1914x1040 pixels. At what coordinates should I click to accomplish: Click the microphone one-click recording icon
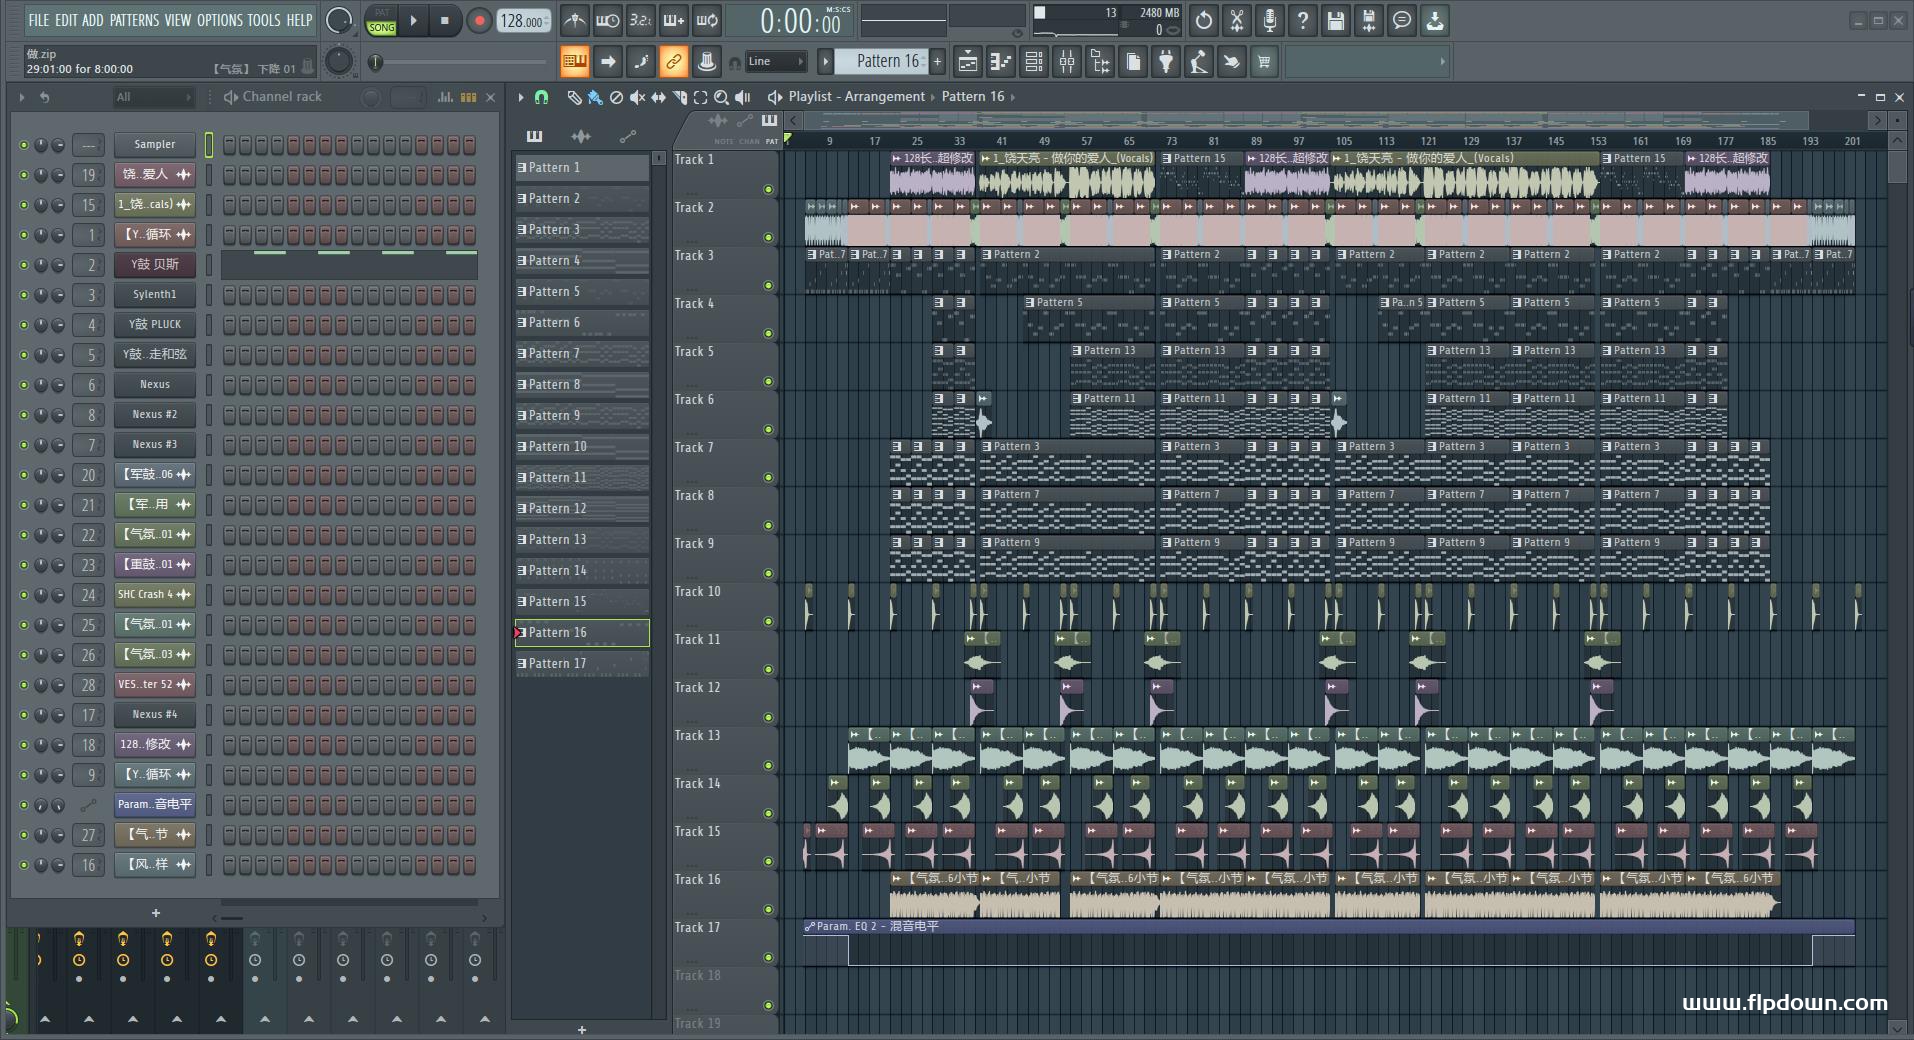tap(1270, 20)
